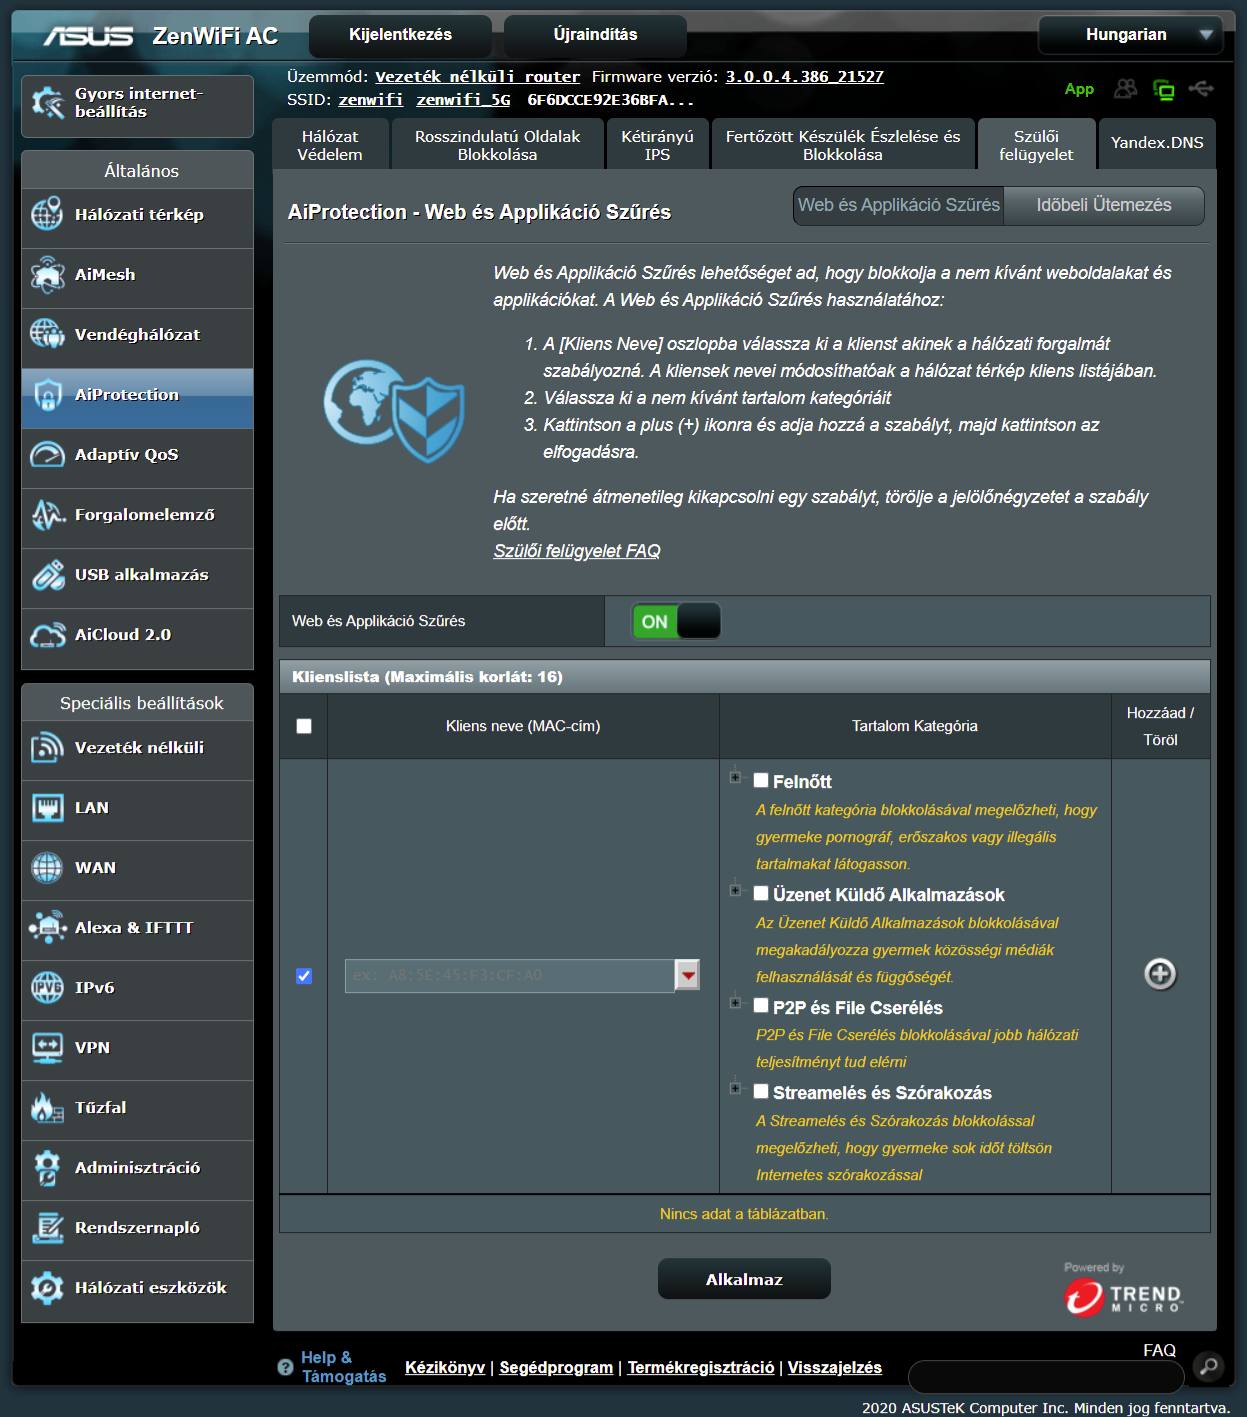
Task: Open client MAC address dropdown arrow
Action: click(x=687, y=975)
